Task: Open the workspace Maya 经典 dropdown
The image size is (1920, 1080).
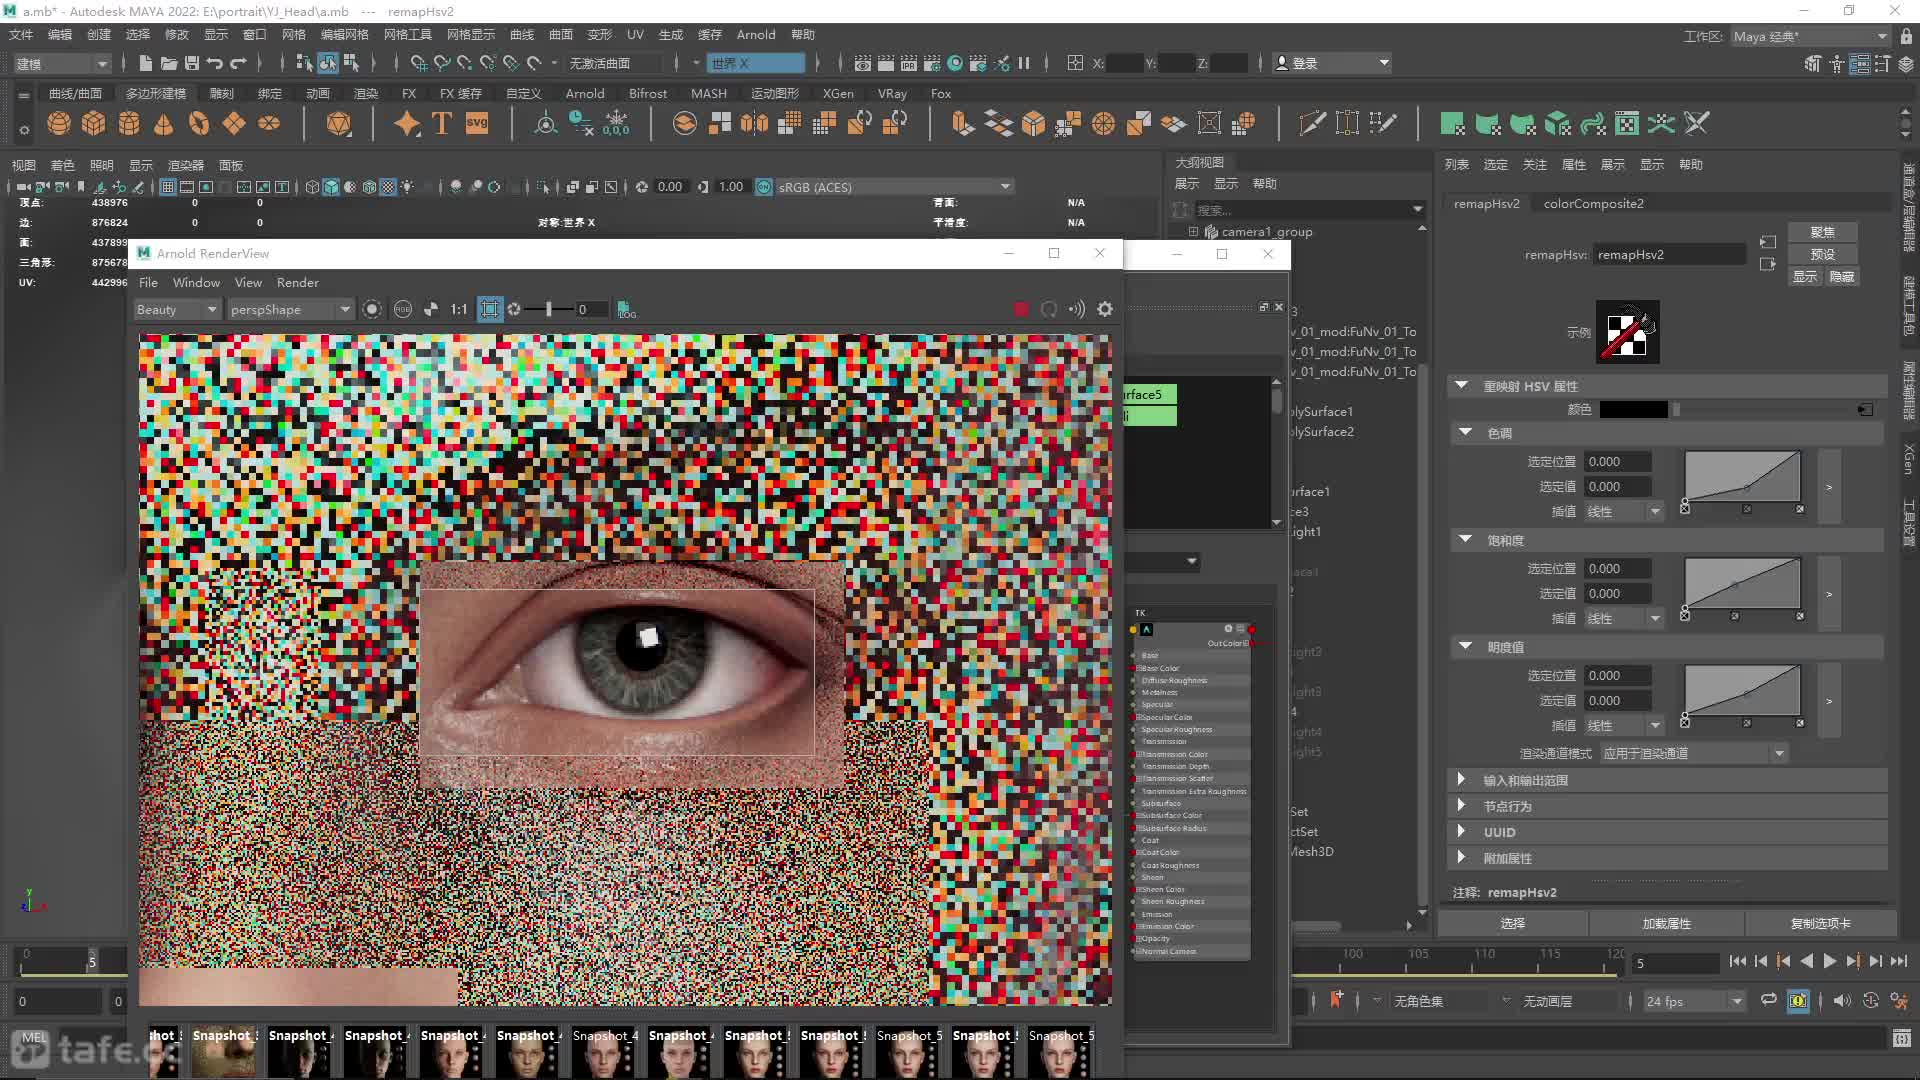Action: 1811,36
